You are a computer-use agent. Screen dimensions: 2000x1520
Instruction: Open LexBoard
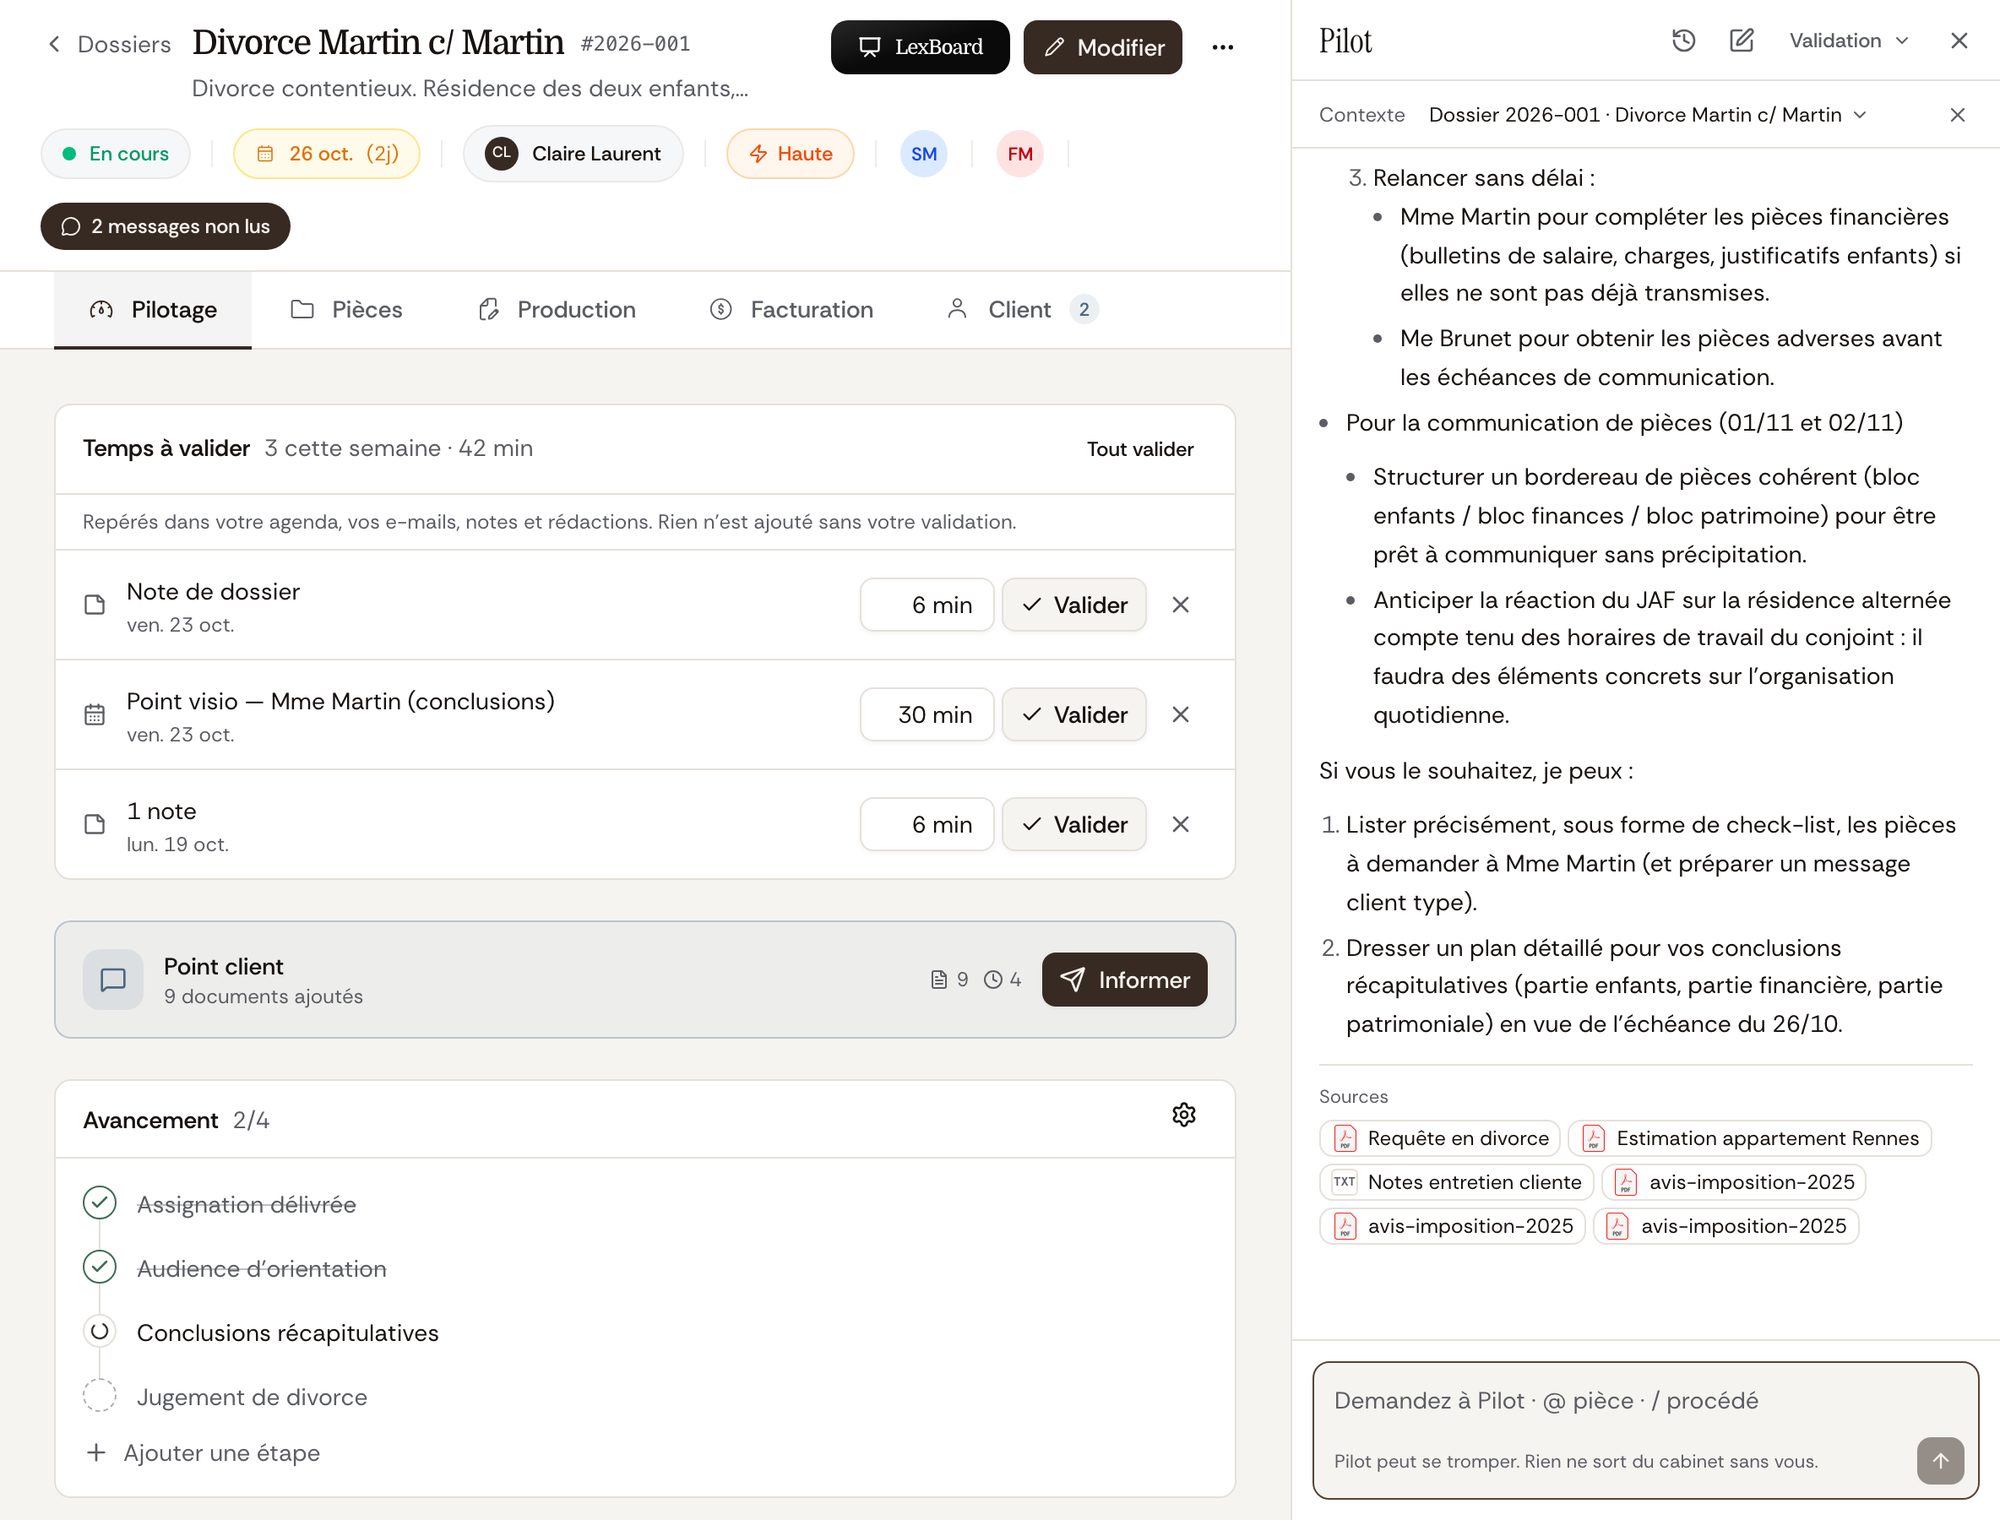click(x=920, y=47)
